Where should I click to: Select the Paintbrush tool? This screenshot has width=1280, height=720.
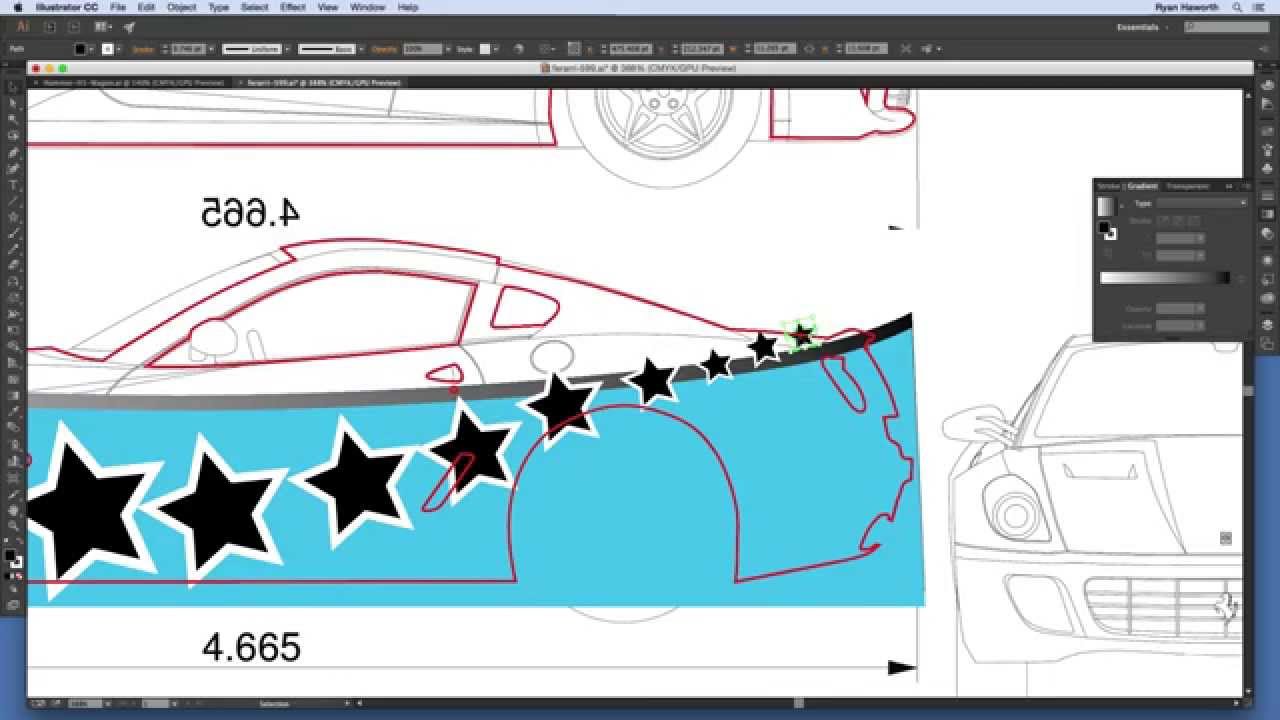[x=13, y=233]
